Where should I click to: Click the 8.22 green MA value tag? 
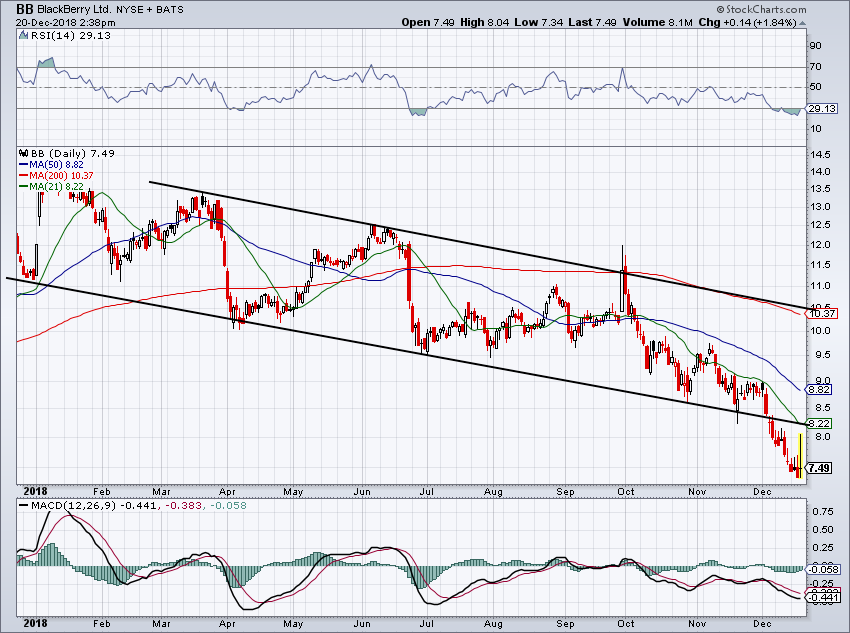coord(819,423)
